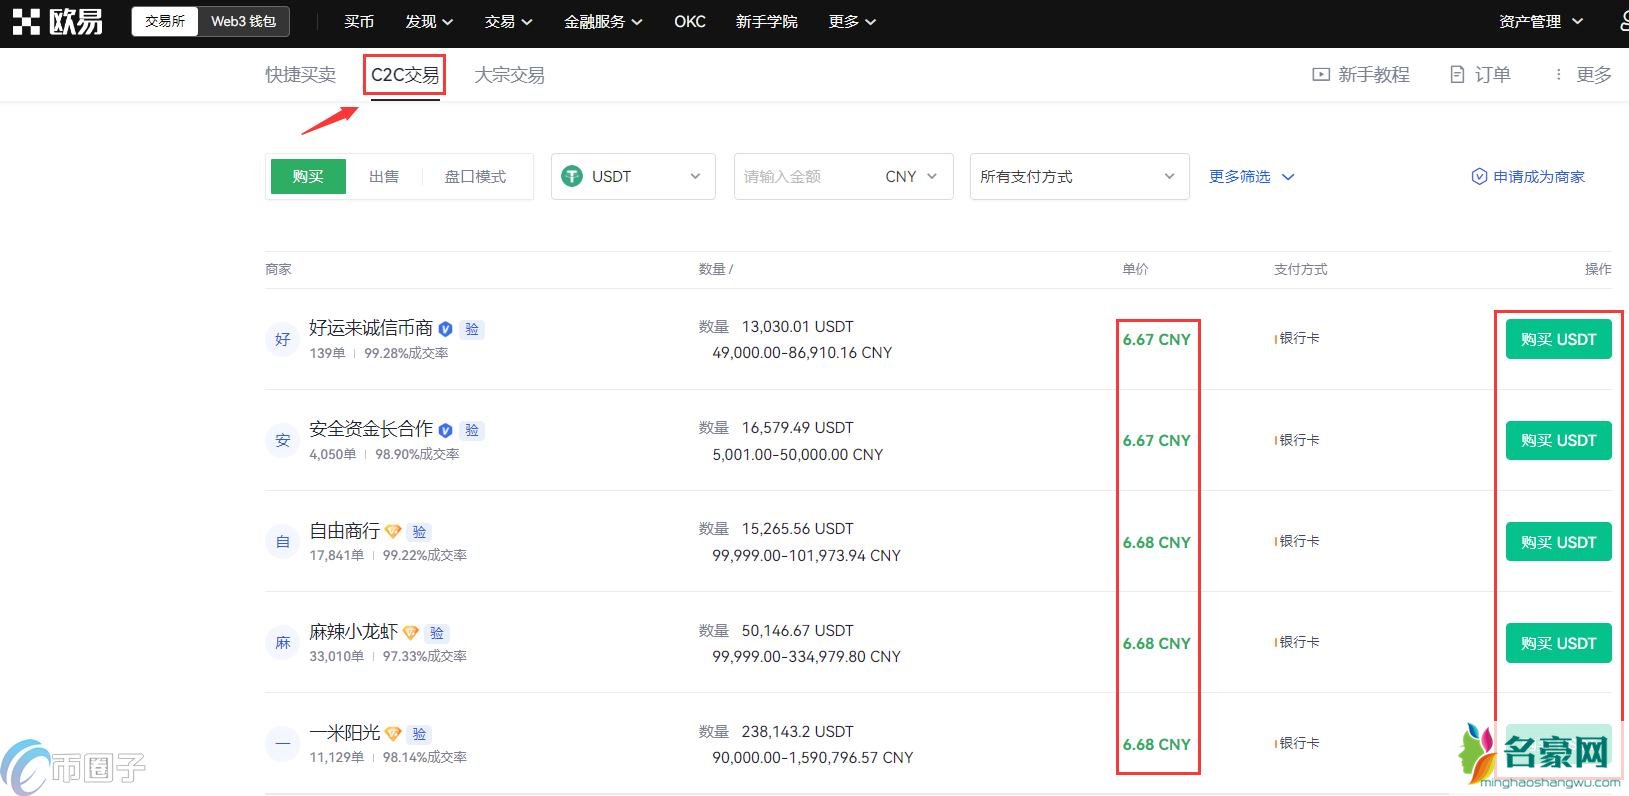The image size is (1629, 796).
Task: Open merchant 麻辣小龙虾 profile
Action: [353, 632]
